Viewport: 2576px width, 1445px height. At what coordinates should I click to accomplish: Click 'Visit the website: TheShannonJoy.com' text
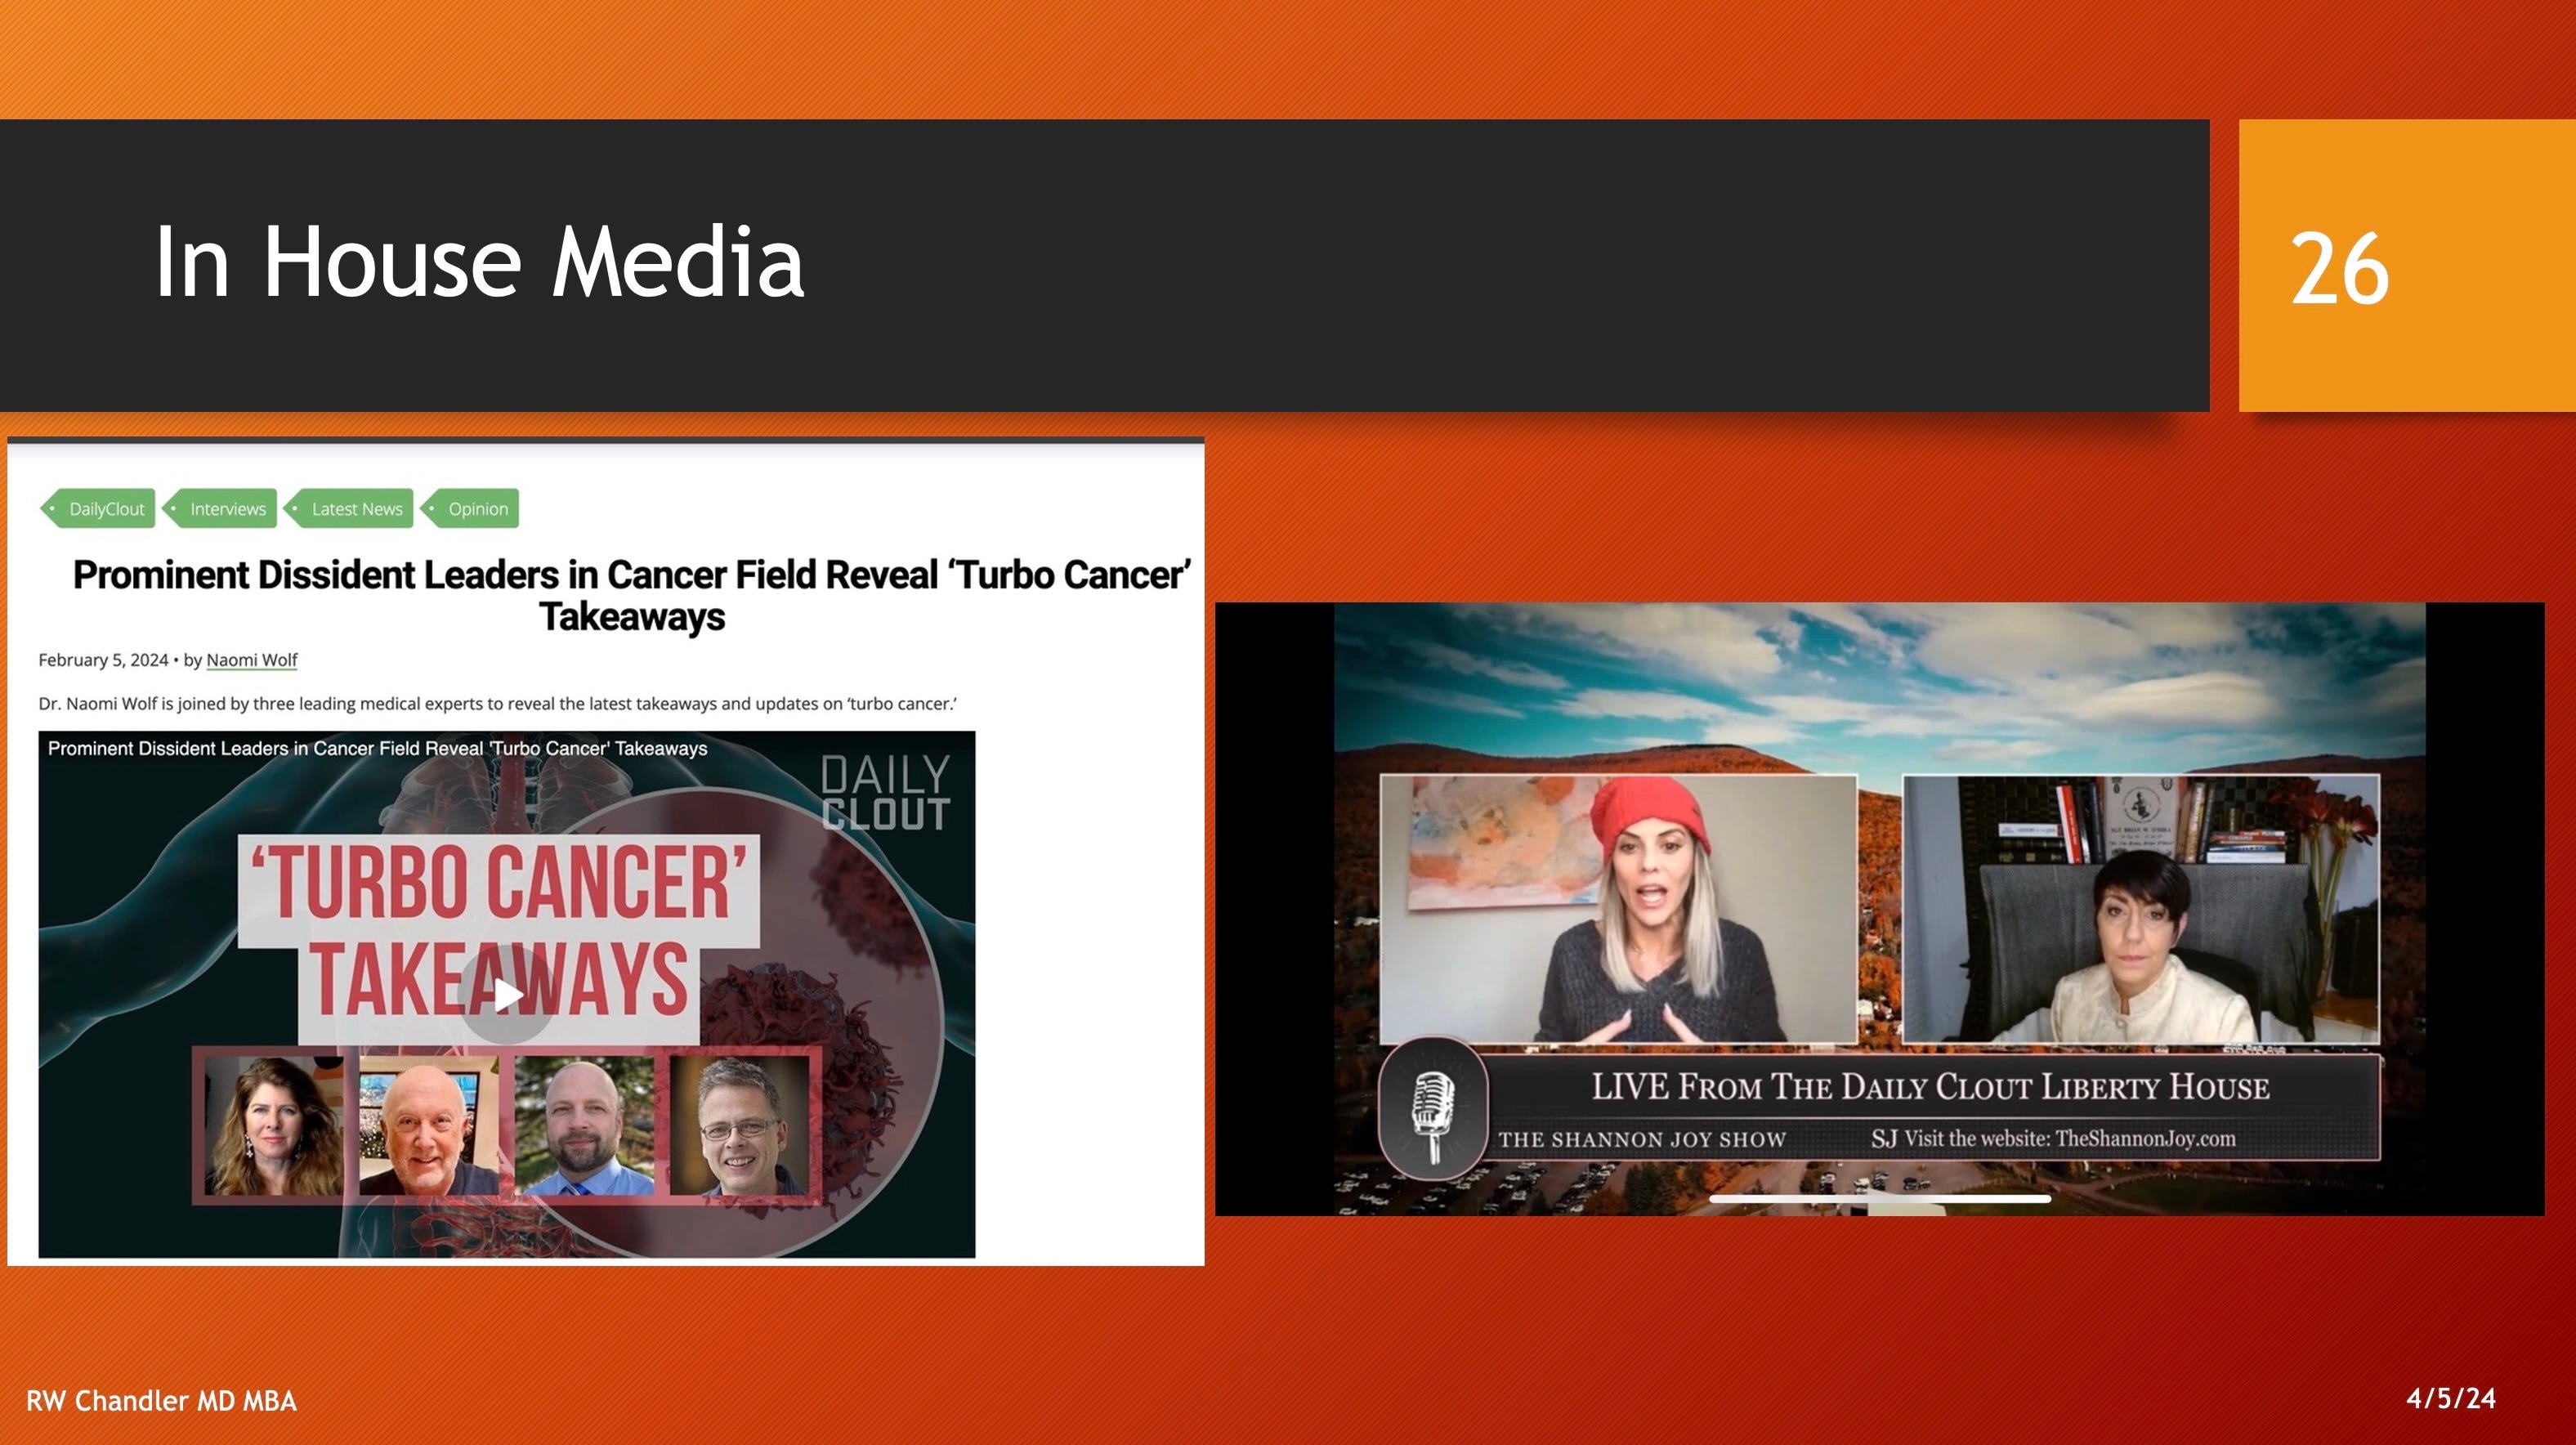click(2070, 1138)
